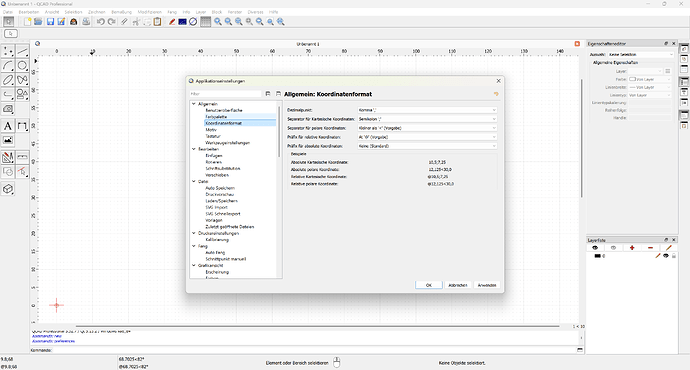Reset settings with orange arrow icon
The width and height of the screenshot is (690, 370).
tap(496, 94)
